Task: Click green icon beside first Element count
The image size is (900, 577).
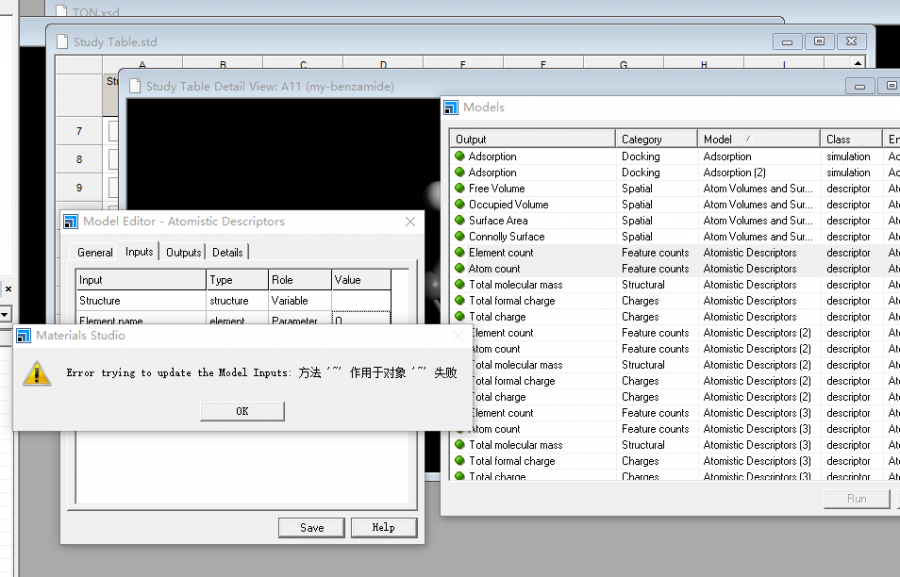Action: tap(460, 252)
